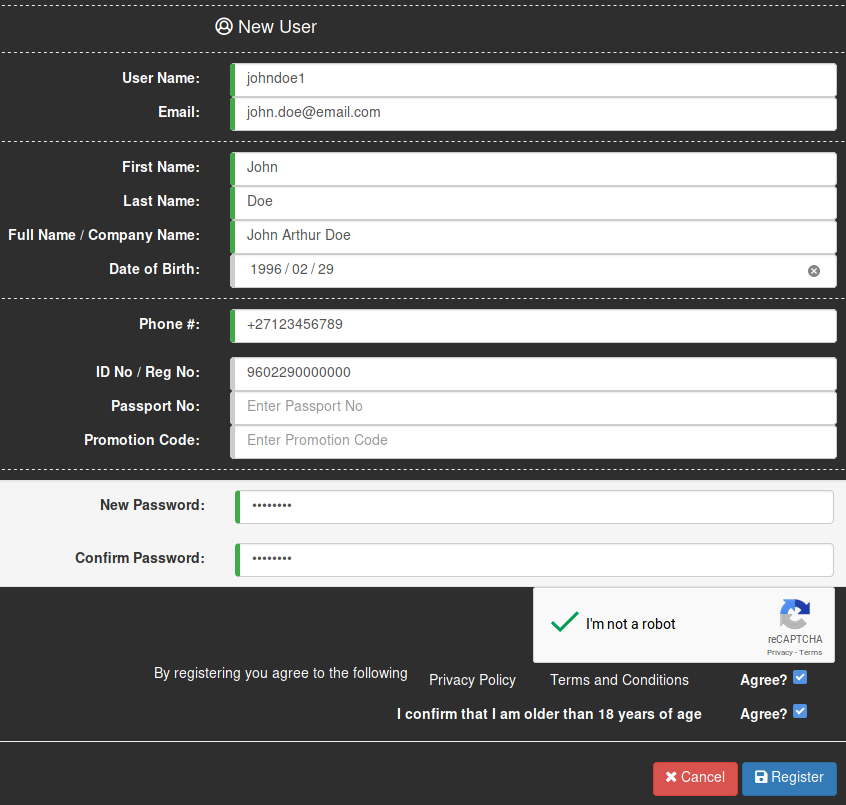Click the Promotion Code input
This screenshot has width=846, height=805.
(x=533, y=441)
